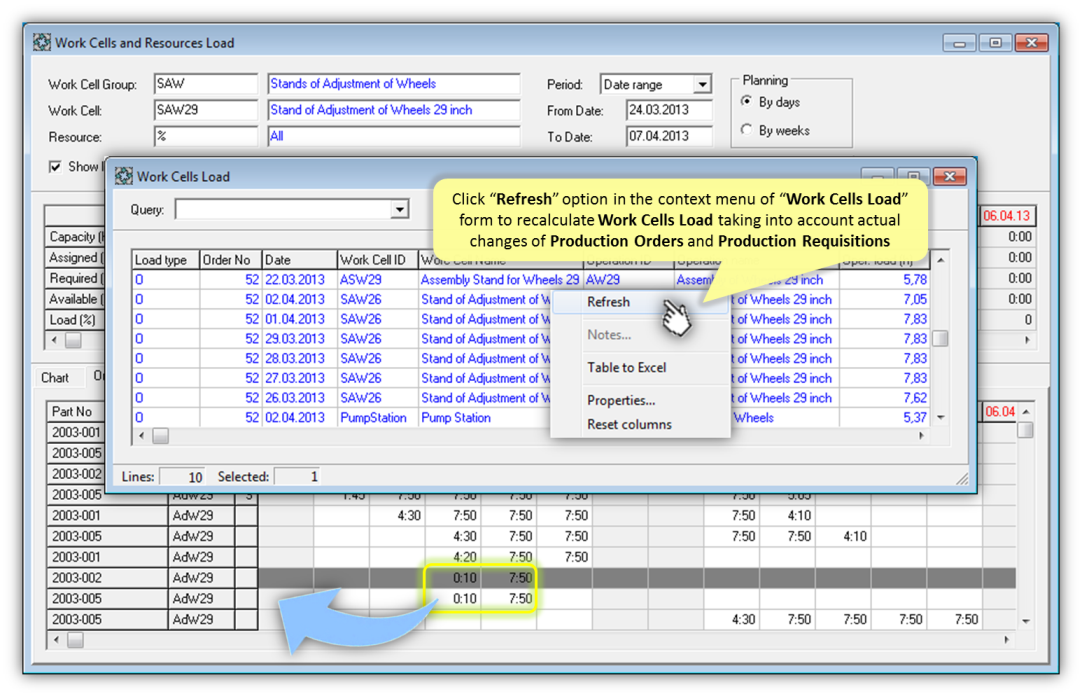The width and height of the screenshot is (1082, 697).
Task: Select the date cell 29.03.2013
Action: click(299, 339)
